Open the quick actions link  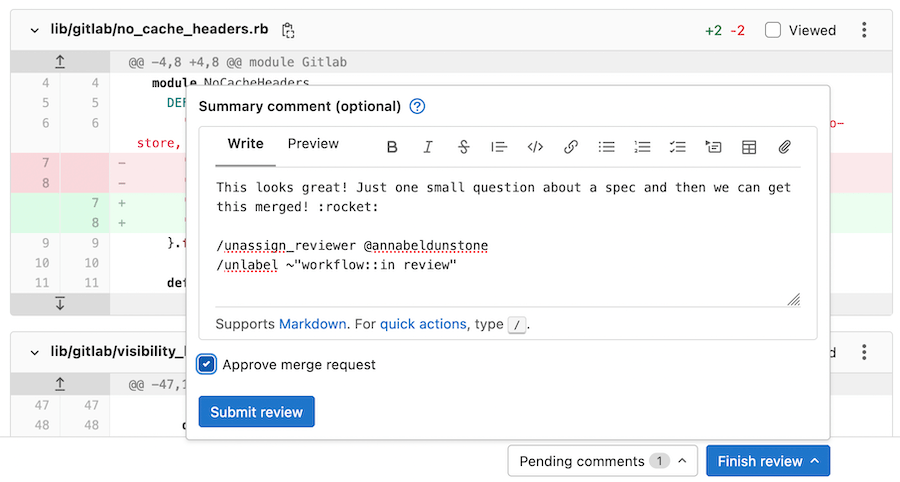[x=423, y=324]
